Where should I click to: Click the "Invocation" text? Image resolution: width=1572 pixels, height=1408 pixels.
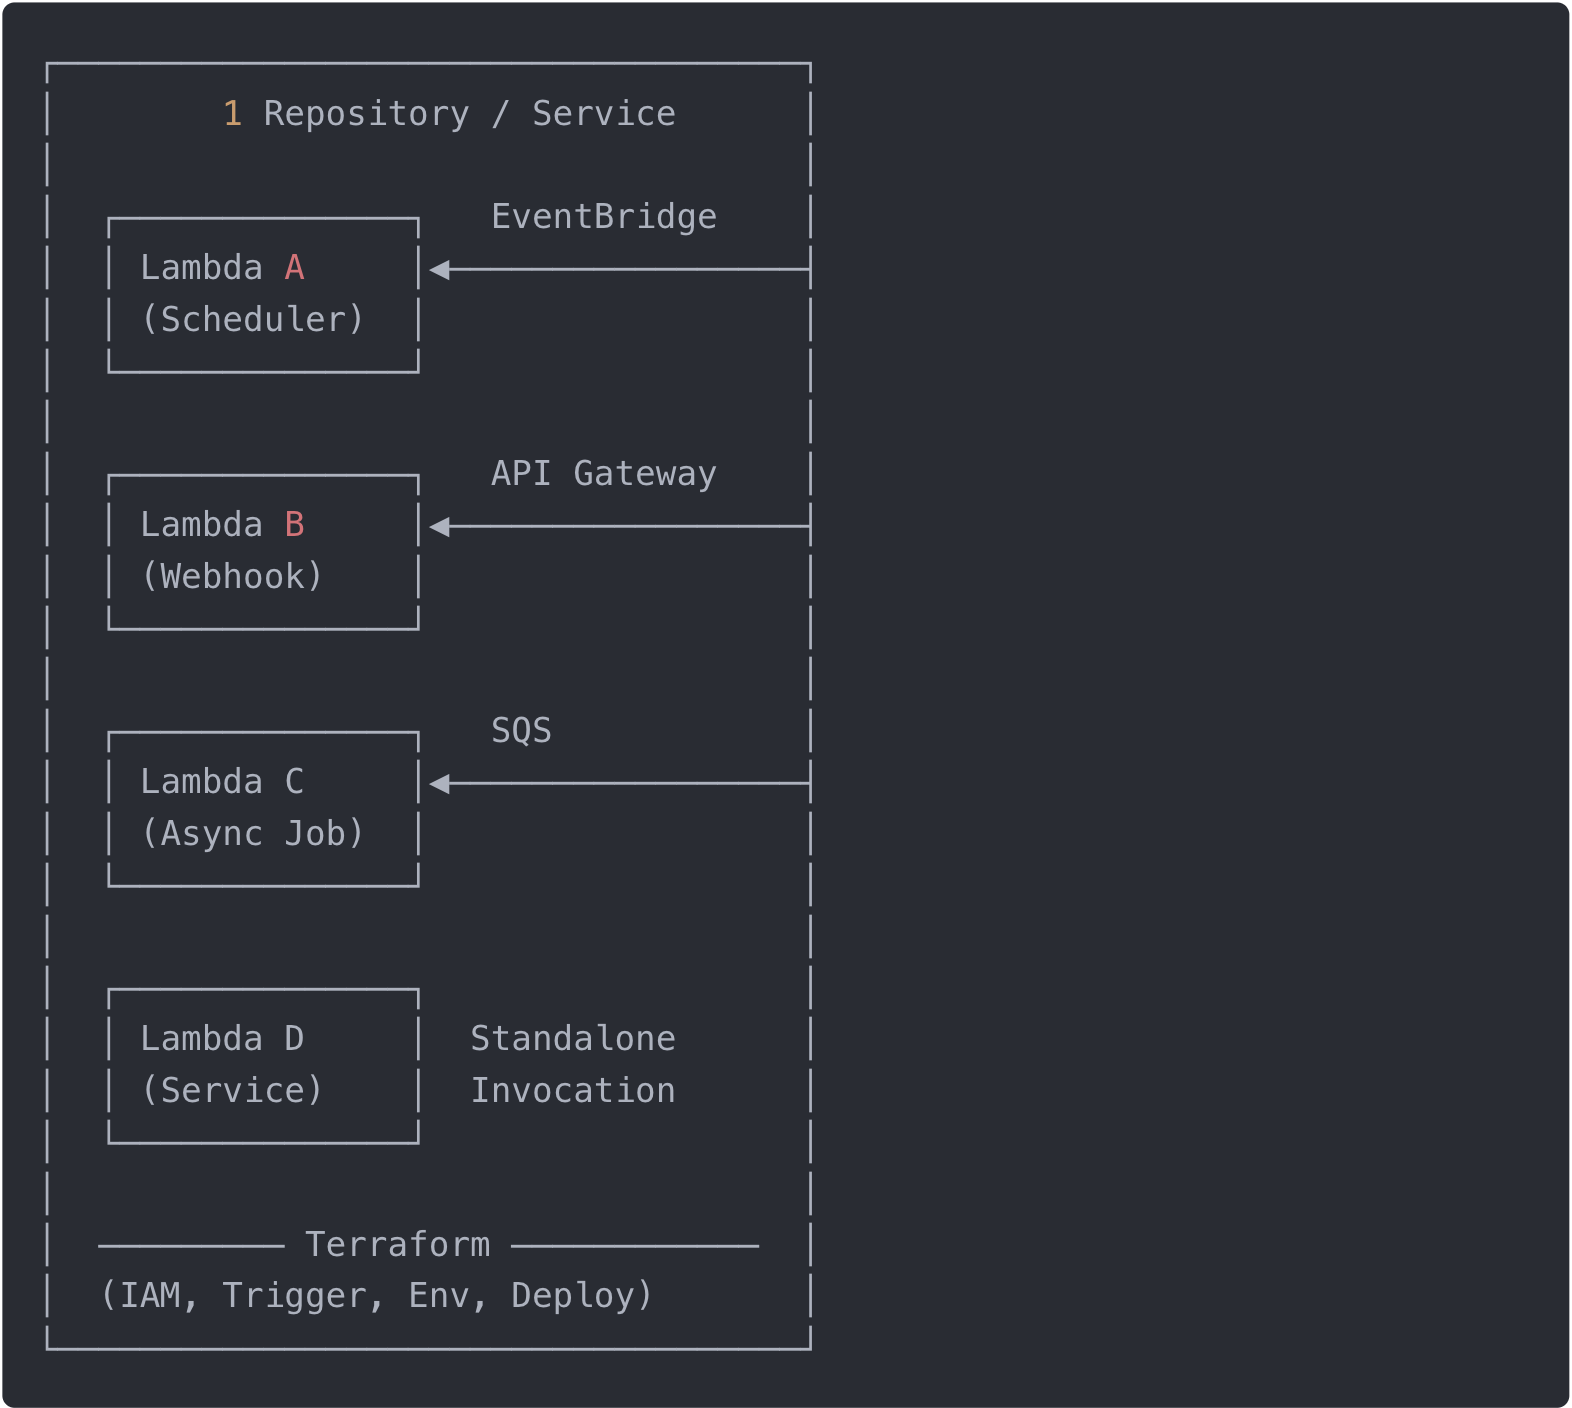click(x=573, y=1091)
